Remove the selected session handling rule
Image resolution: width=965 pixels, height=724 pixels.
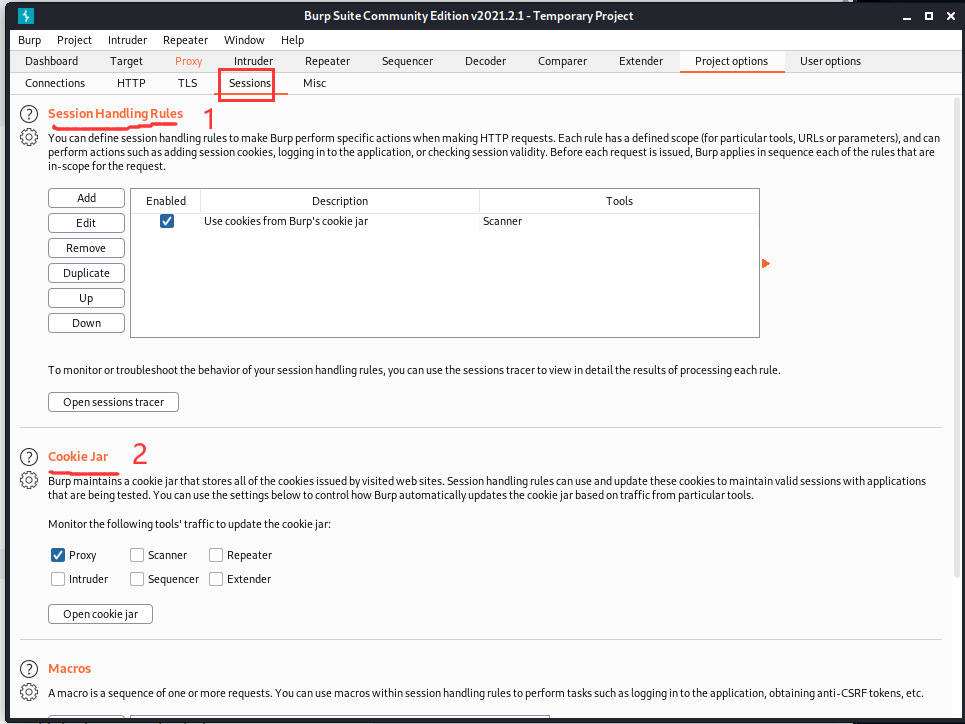[x=86, y=248]
